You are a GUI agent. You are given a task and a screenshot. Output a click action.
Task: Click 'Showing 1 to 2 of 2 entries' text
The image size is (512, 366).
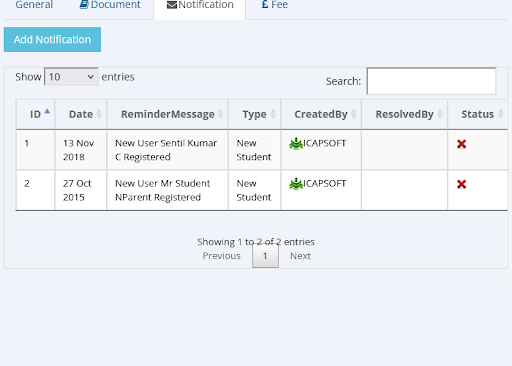[x=256, y=242]
